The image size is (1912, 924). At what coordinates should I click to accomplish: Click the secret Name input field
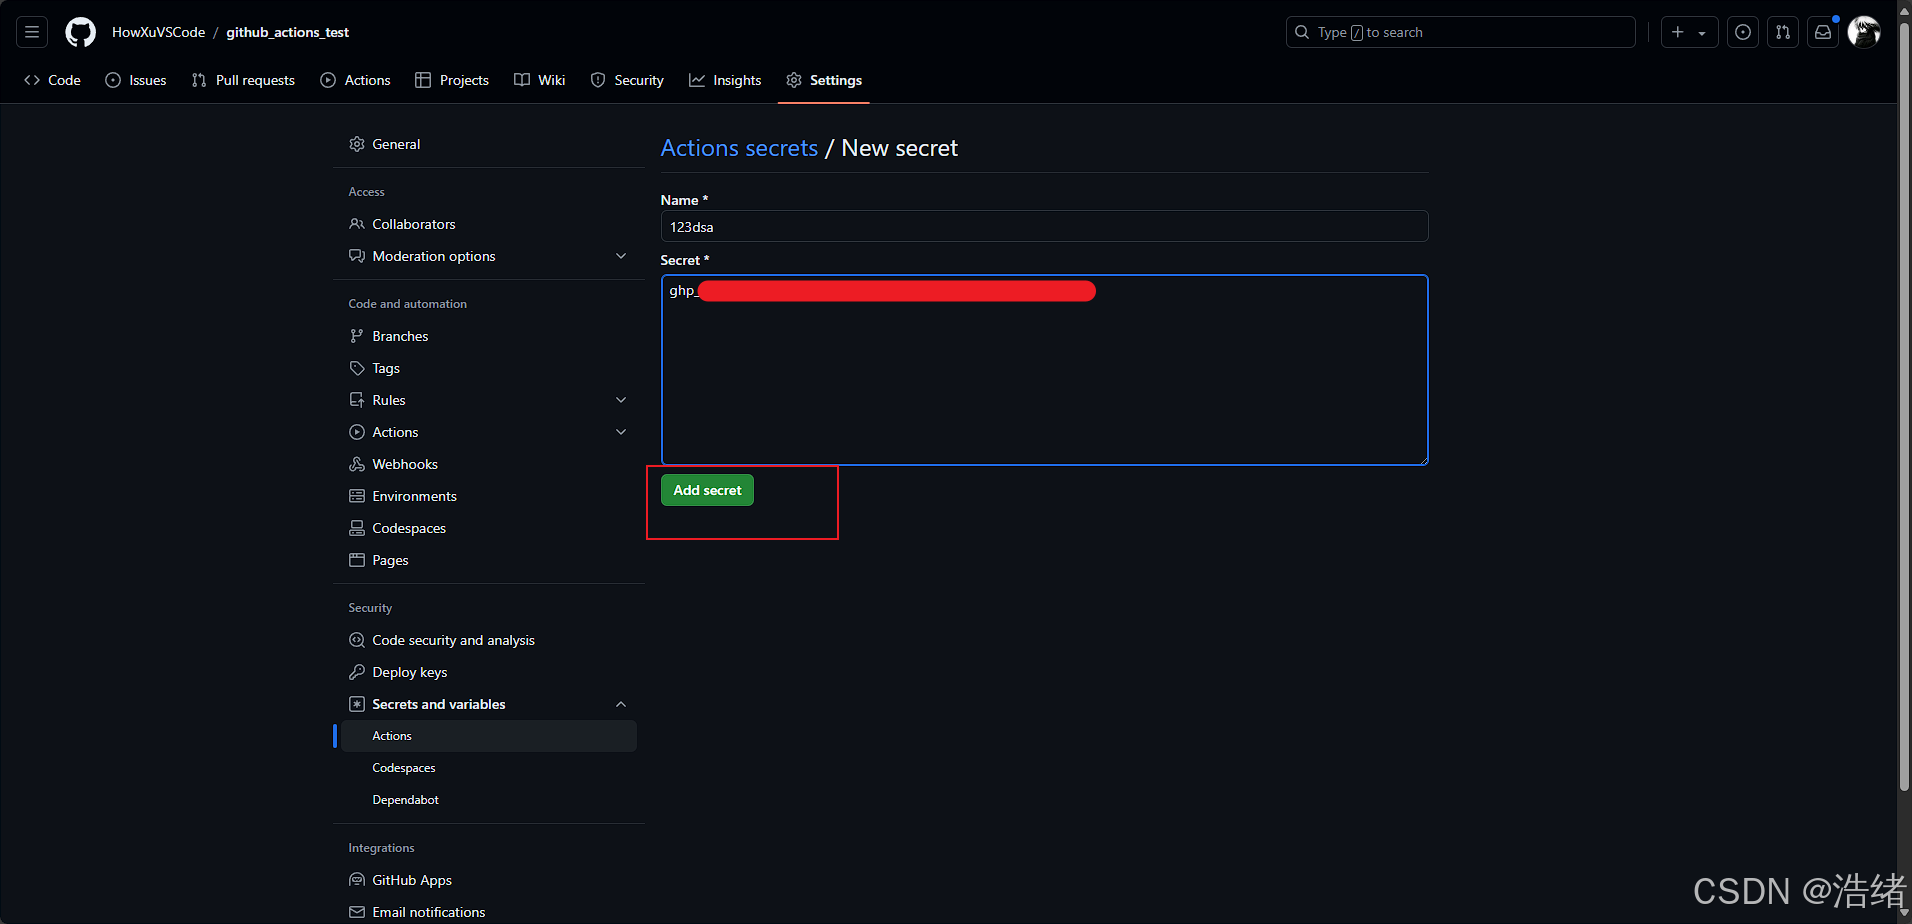point(1044,227)
